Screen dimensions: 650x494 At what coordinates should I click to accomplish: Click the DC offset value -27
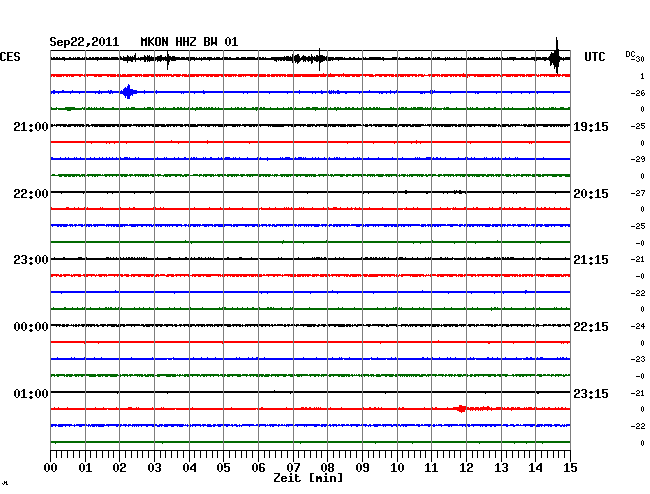(638, 194)
